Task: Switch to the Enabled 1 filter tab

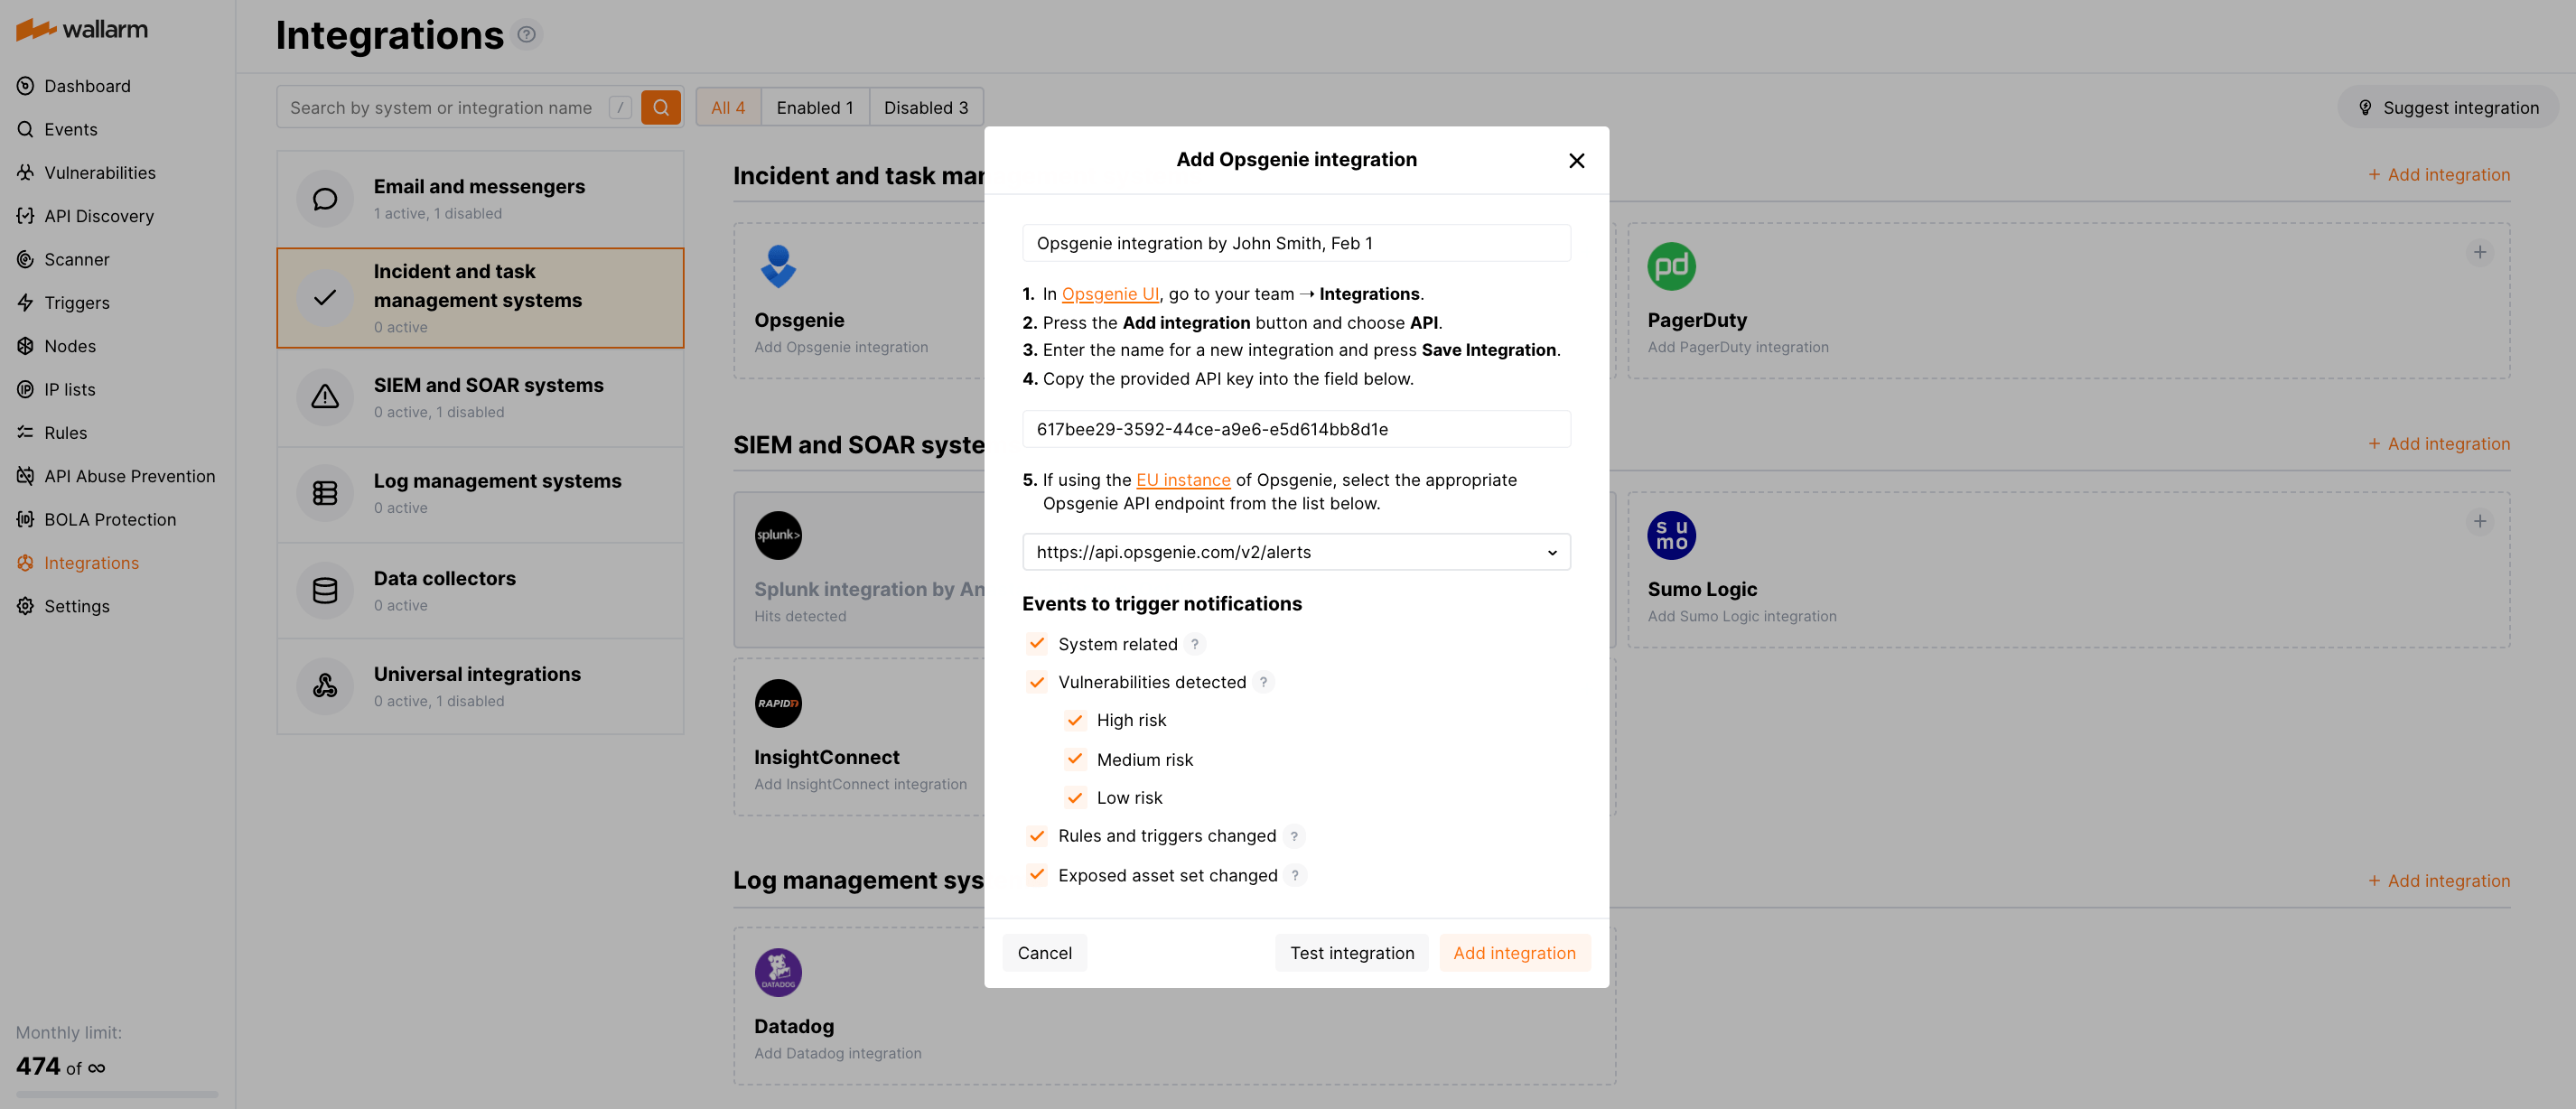Action: click(815, 107)
